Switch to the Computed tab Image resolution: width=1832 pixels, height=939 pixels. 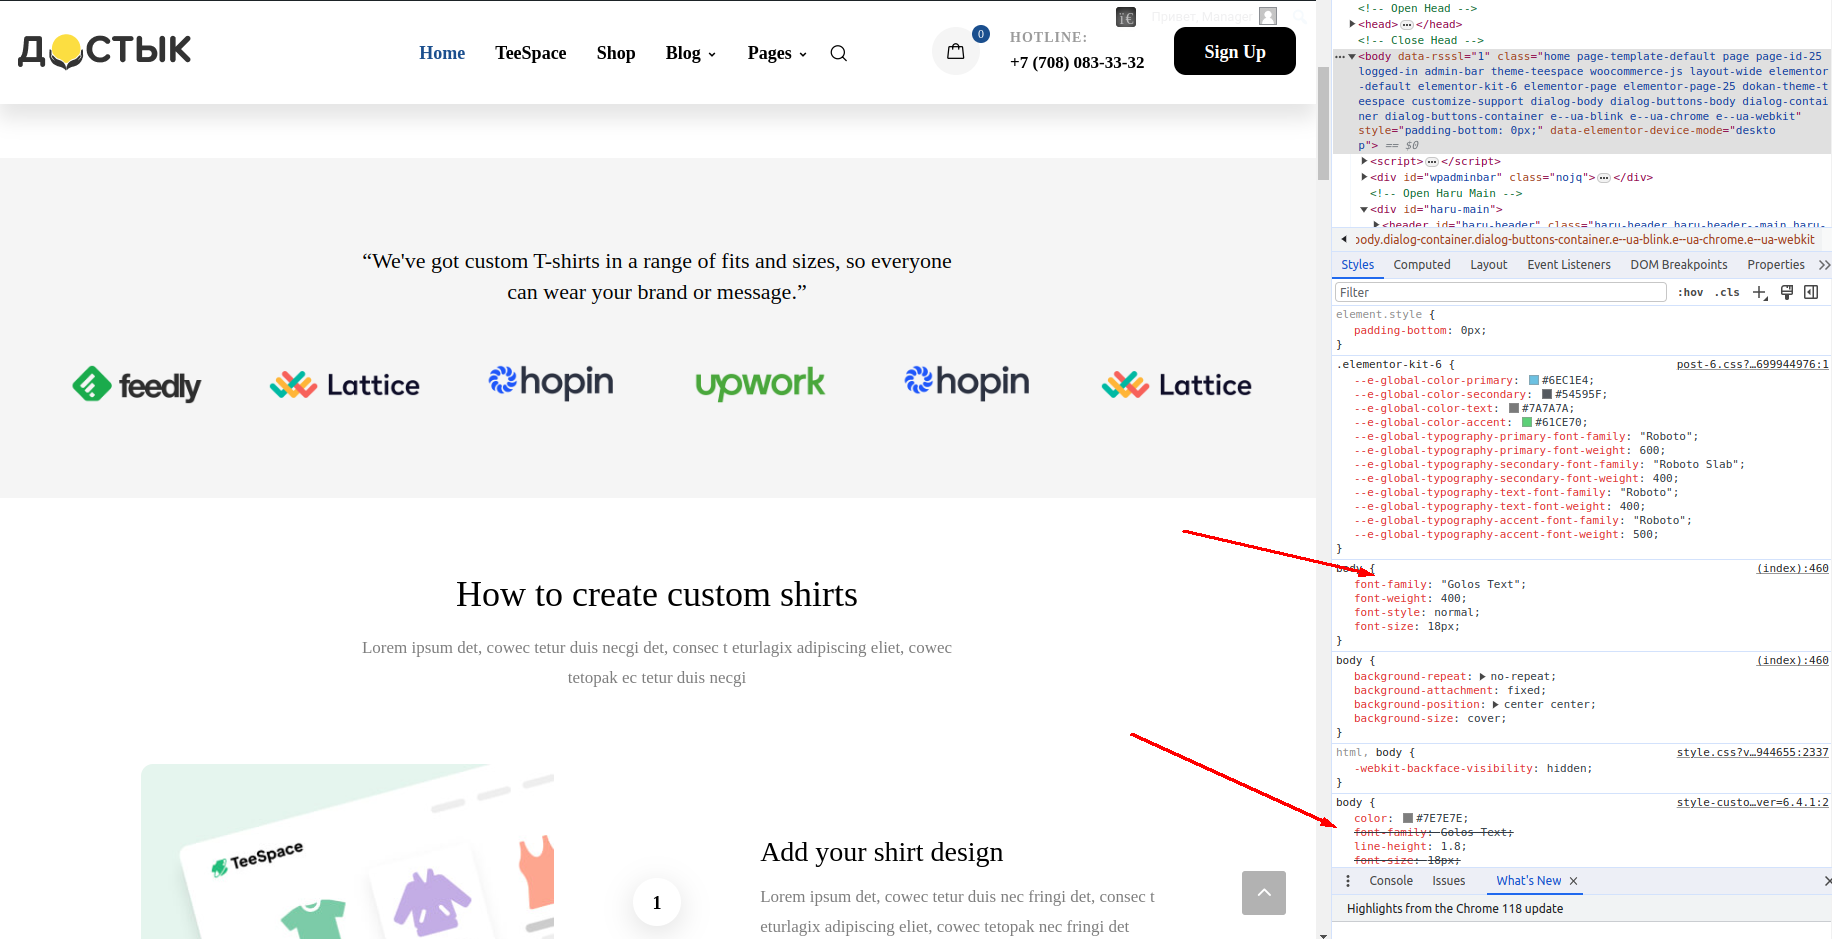pos(1421,265)
